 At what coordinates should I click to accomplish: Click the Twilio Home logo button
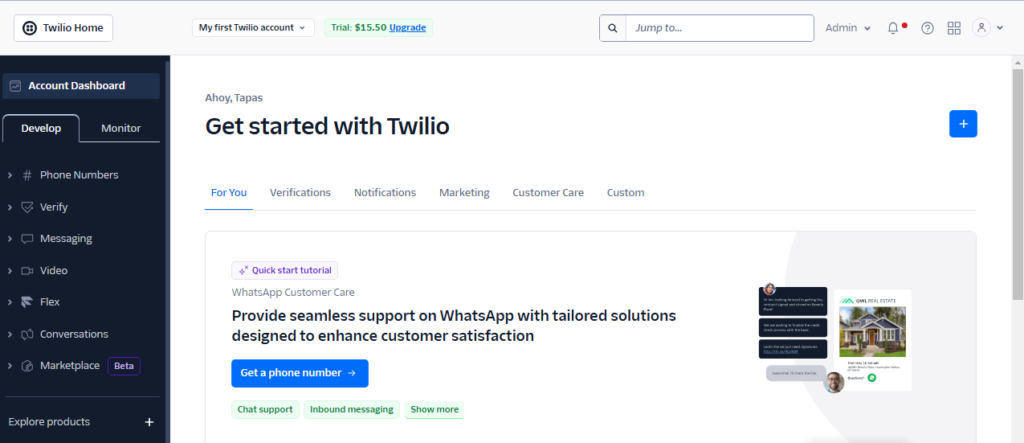pos(63,28)
